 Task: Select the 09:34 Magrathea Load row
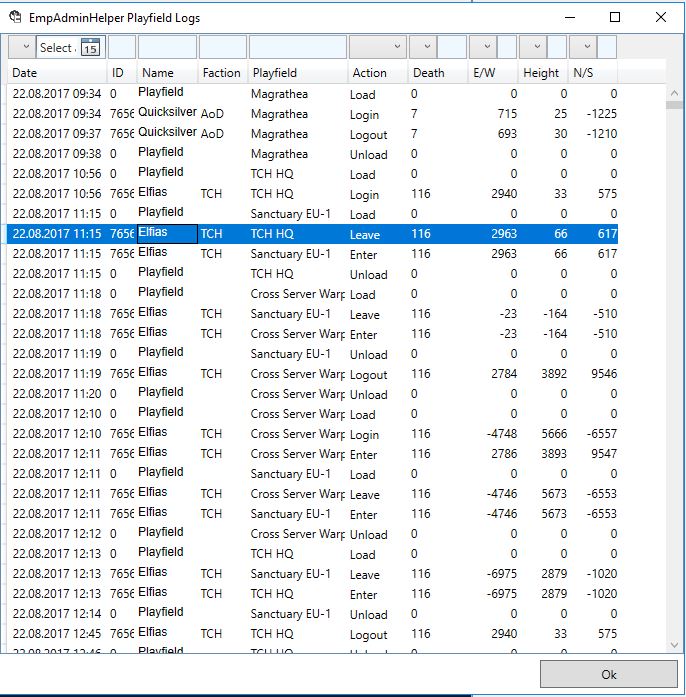(x=313, y=94)
